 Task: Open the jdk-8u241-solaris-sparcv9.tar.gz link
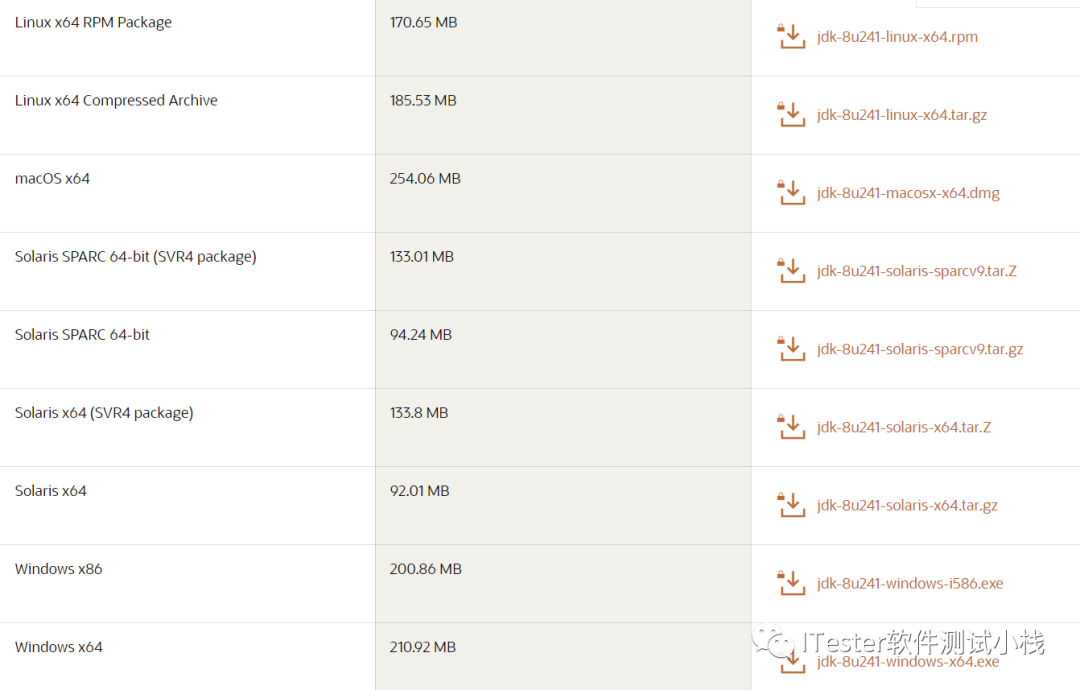click(x=920, y=349)
